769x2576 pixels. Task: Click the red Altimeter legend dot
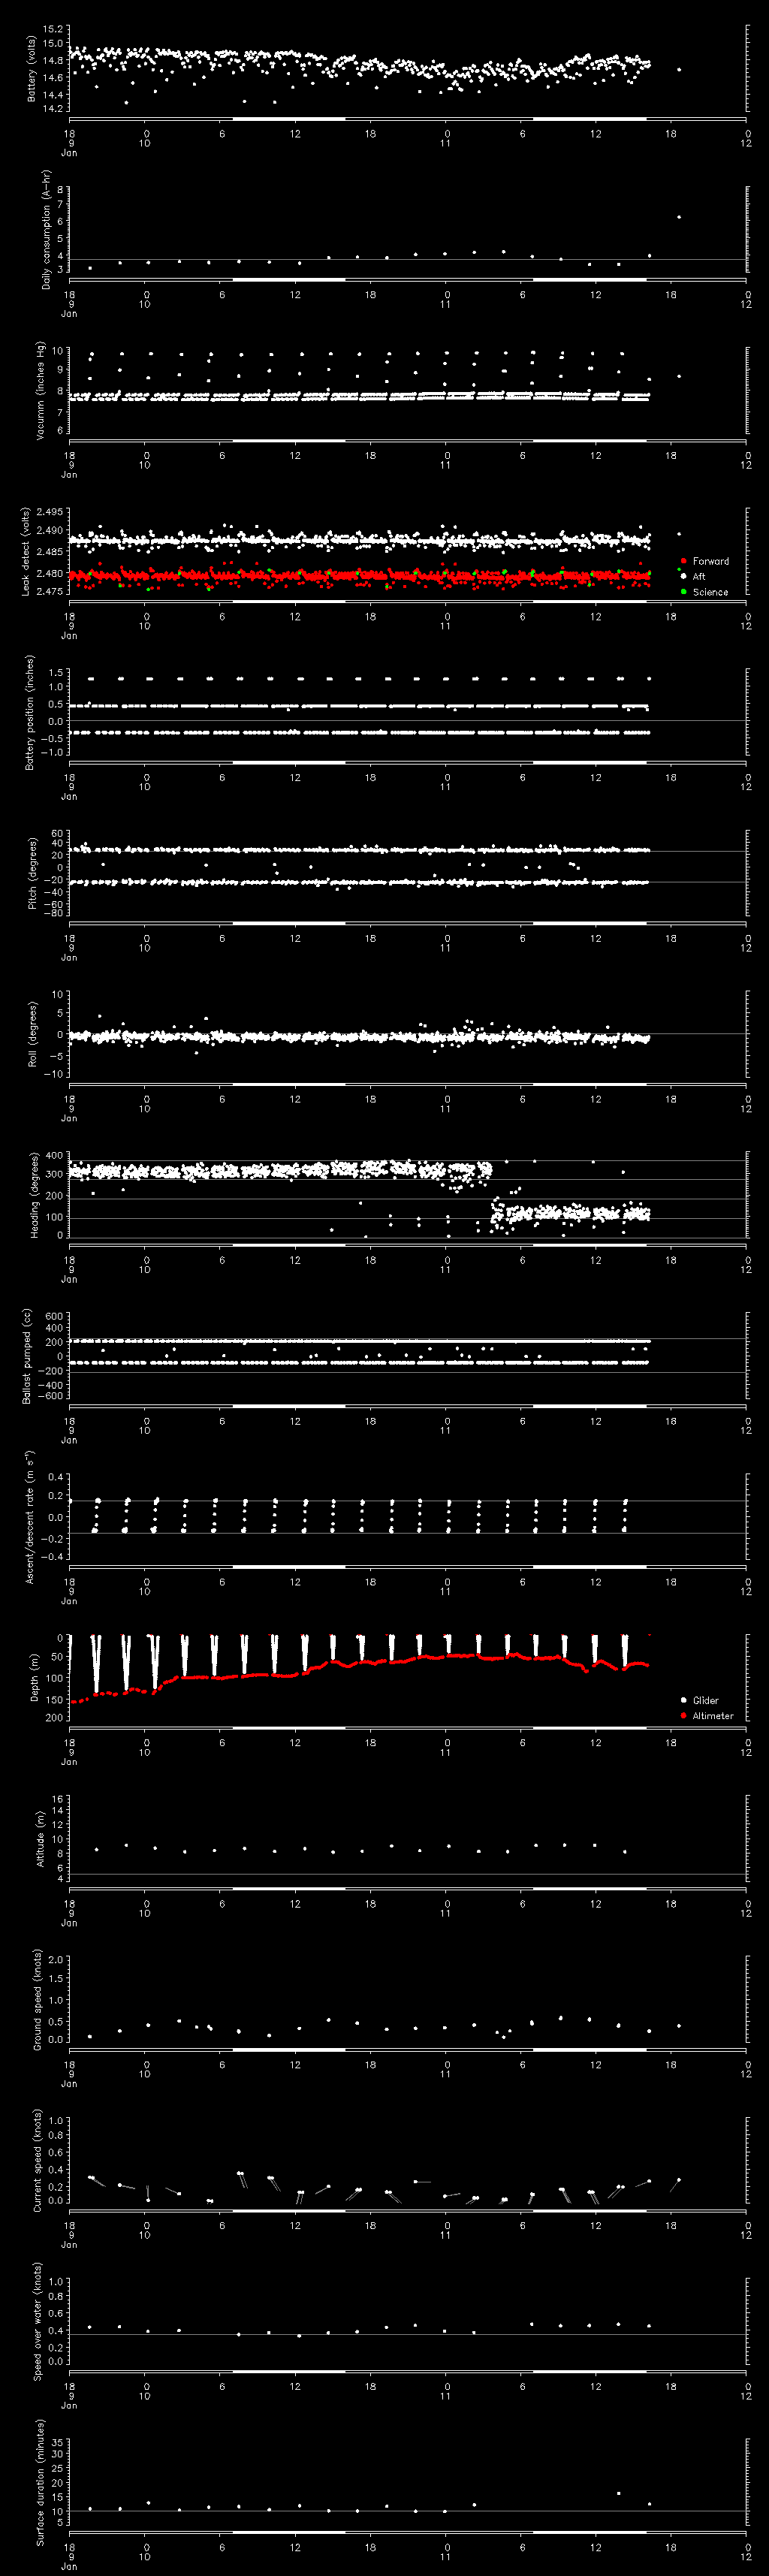(683, 1715)
